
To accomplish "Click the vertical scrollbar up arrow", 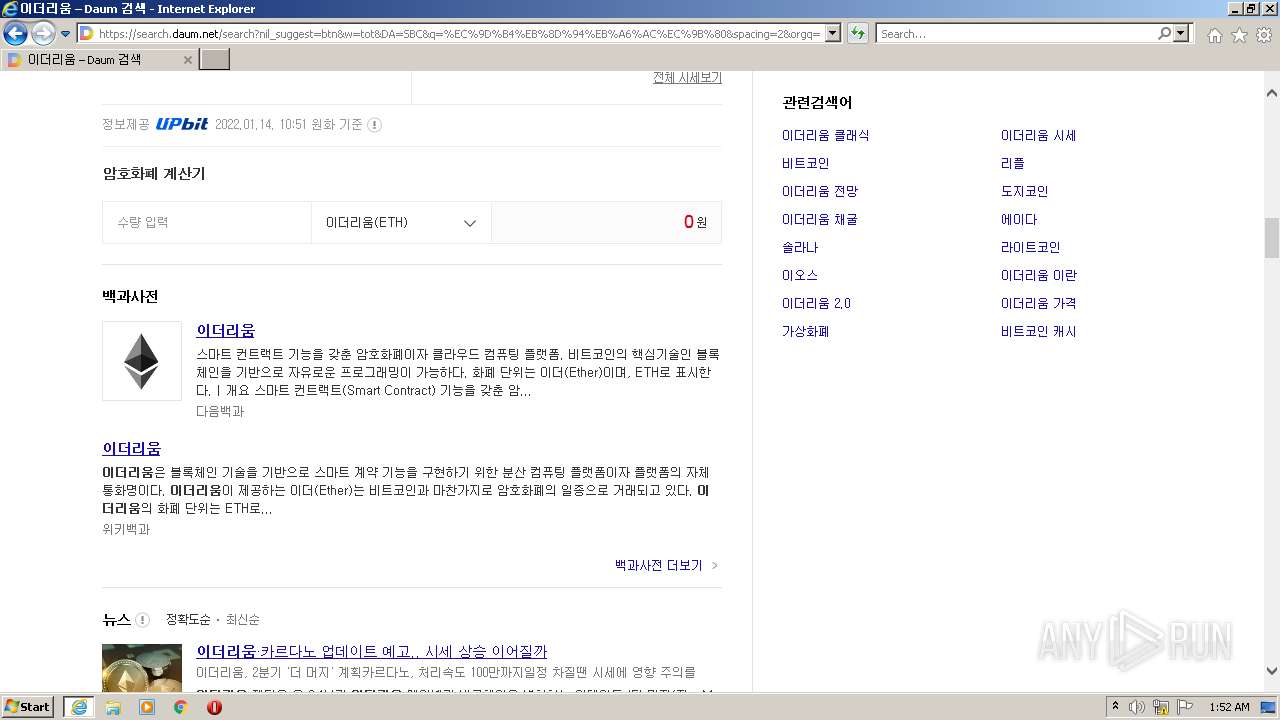I will pos(1272,93).
